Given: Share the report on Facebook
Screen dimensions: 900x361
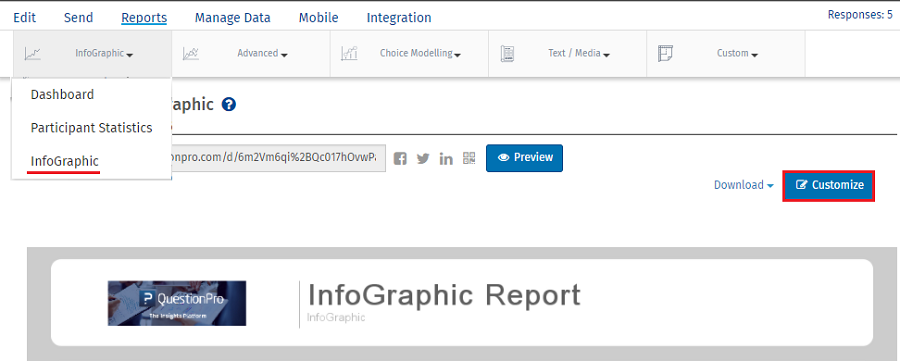Looking at the screenshot, I should [400, 159].
